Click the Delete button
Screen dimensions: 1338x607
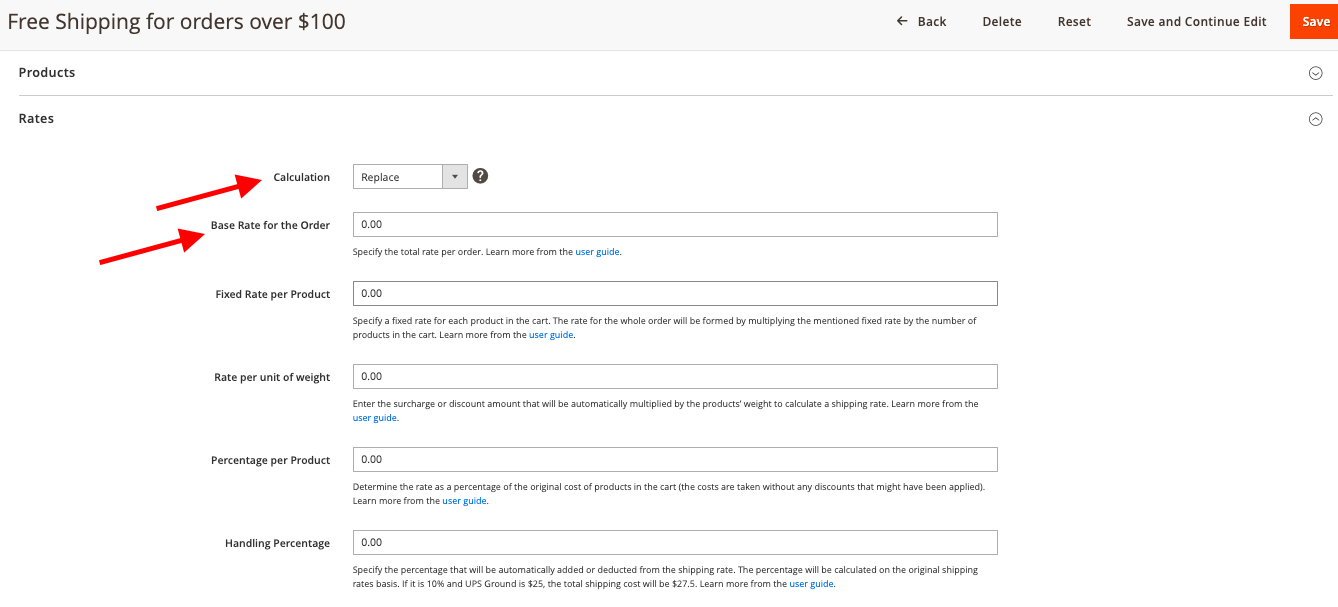coord(1001,21)
